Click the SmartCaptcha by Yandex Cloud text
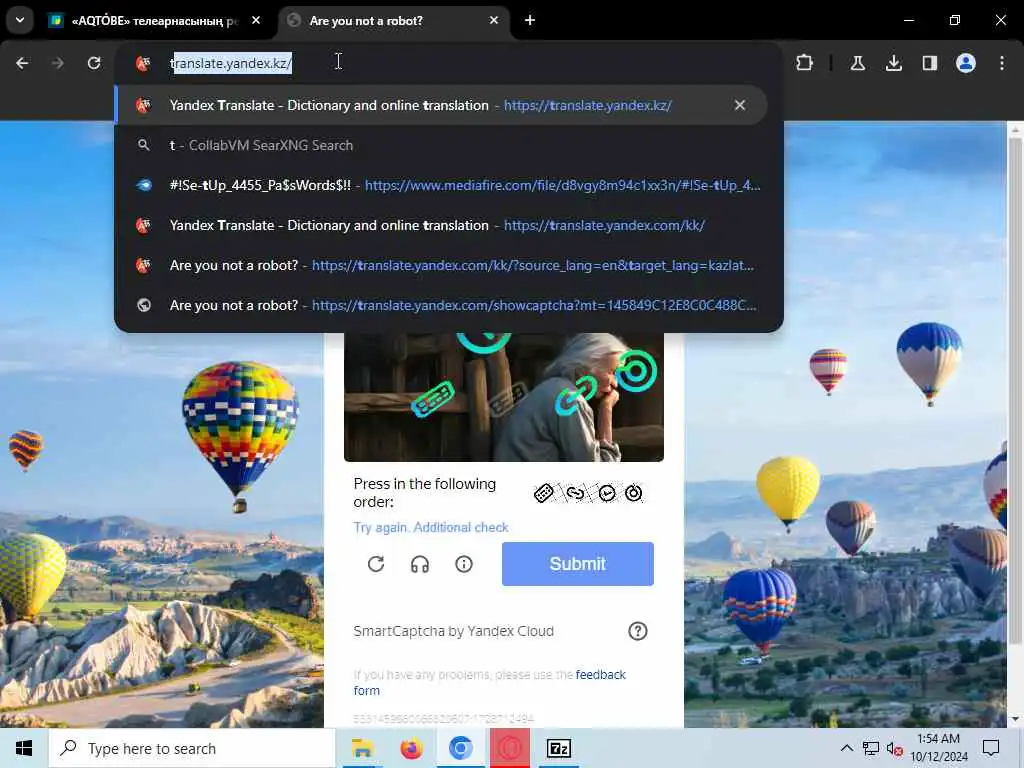This screenshot has width=1024, height=768. coord(453,631)
